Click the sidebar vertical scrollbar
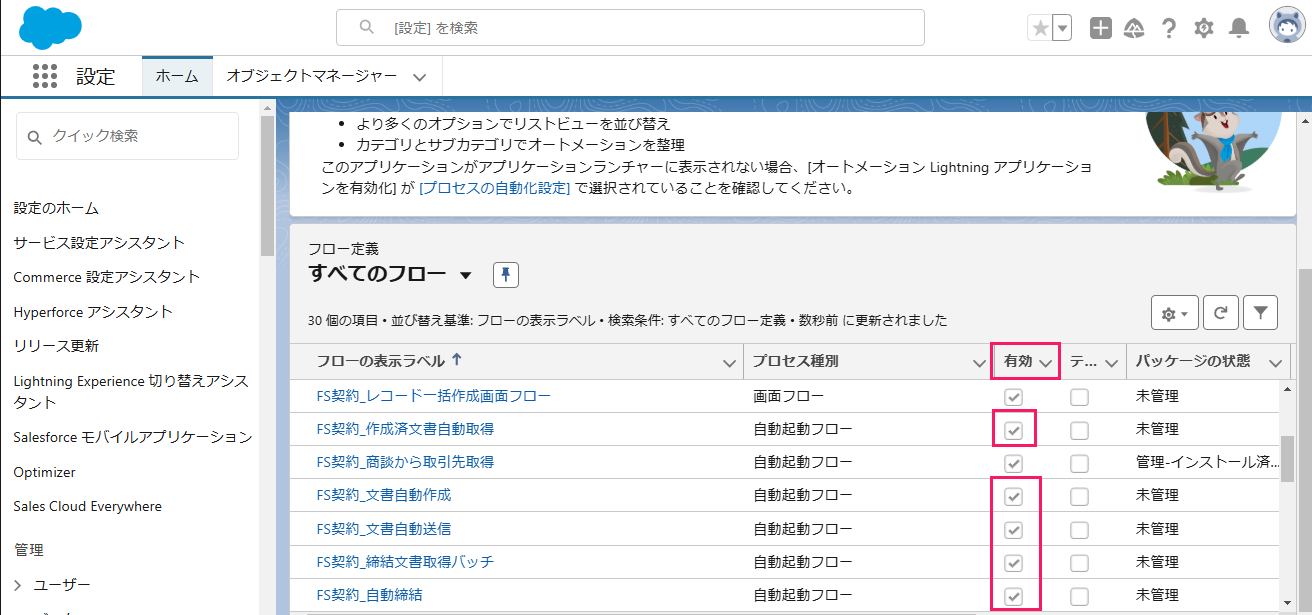This screenshot has height=615, width=1312. point(267,185)
